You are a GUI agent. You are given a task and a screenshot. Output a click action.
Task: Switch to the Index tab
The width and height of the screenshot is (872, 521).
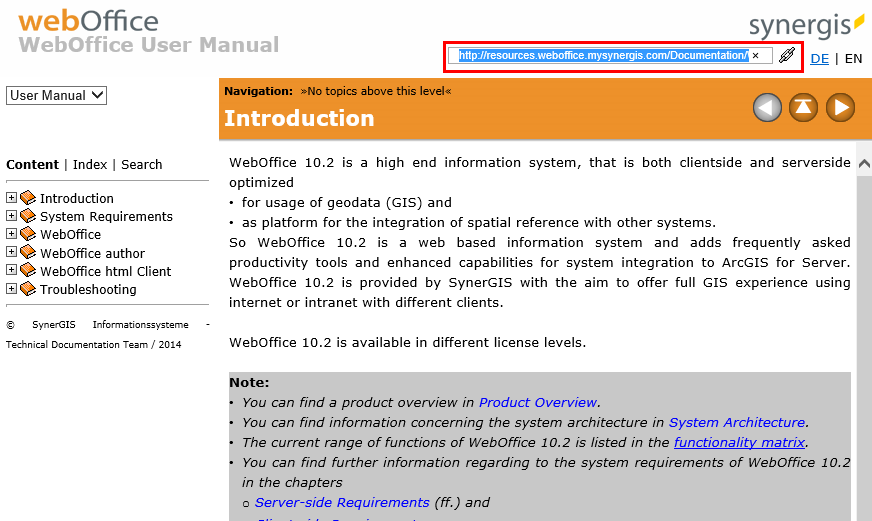click(90, 165)
